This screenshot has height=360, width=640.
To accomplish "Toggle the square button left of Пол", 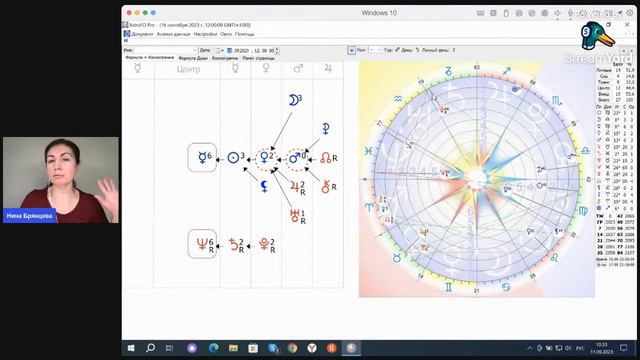I will 351,50.
